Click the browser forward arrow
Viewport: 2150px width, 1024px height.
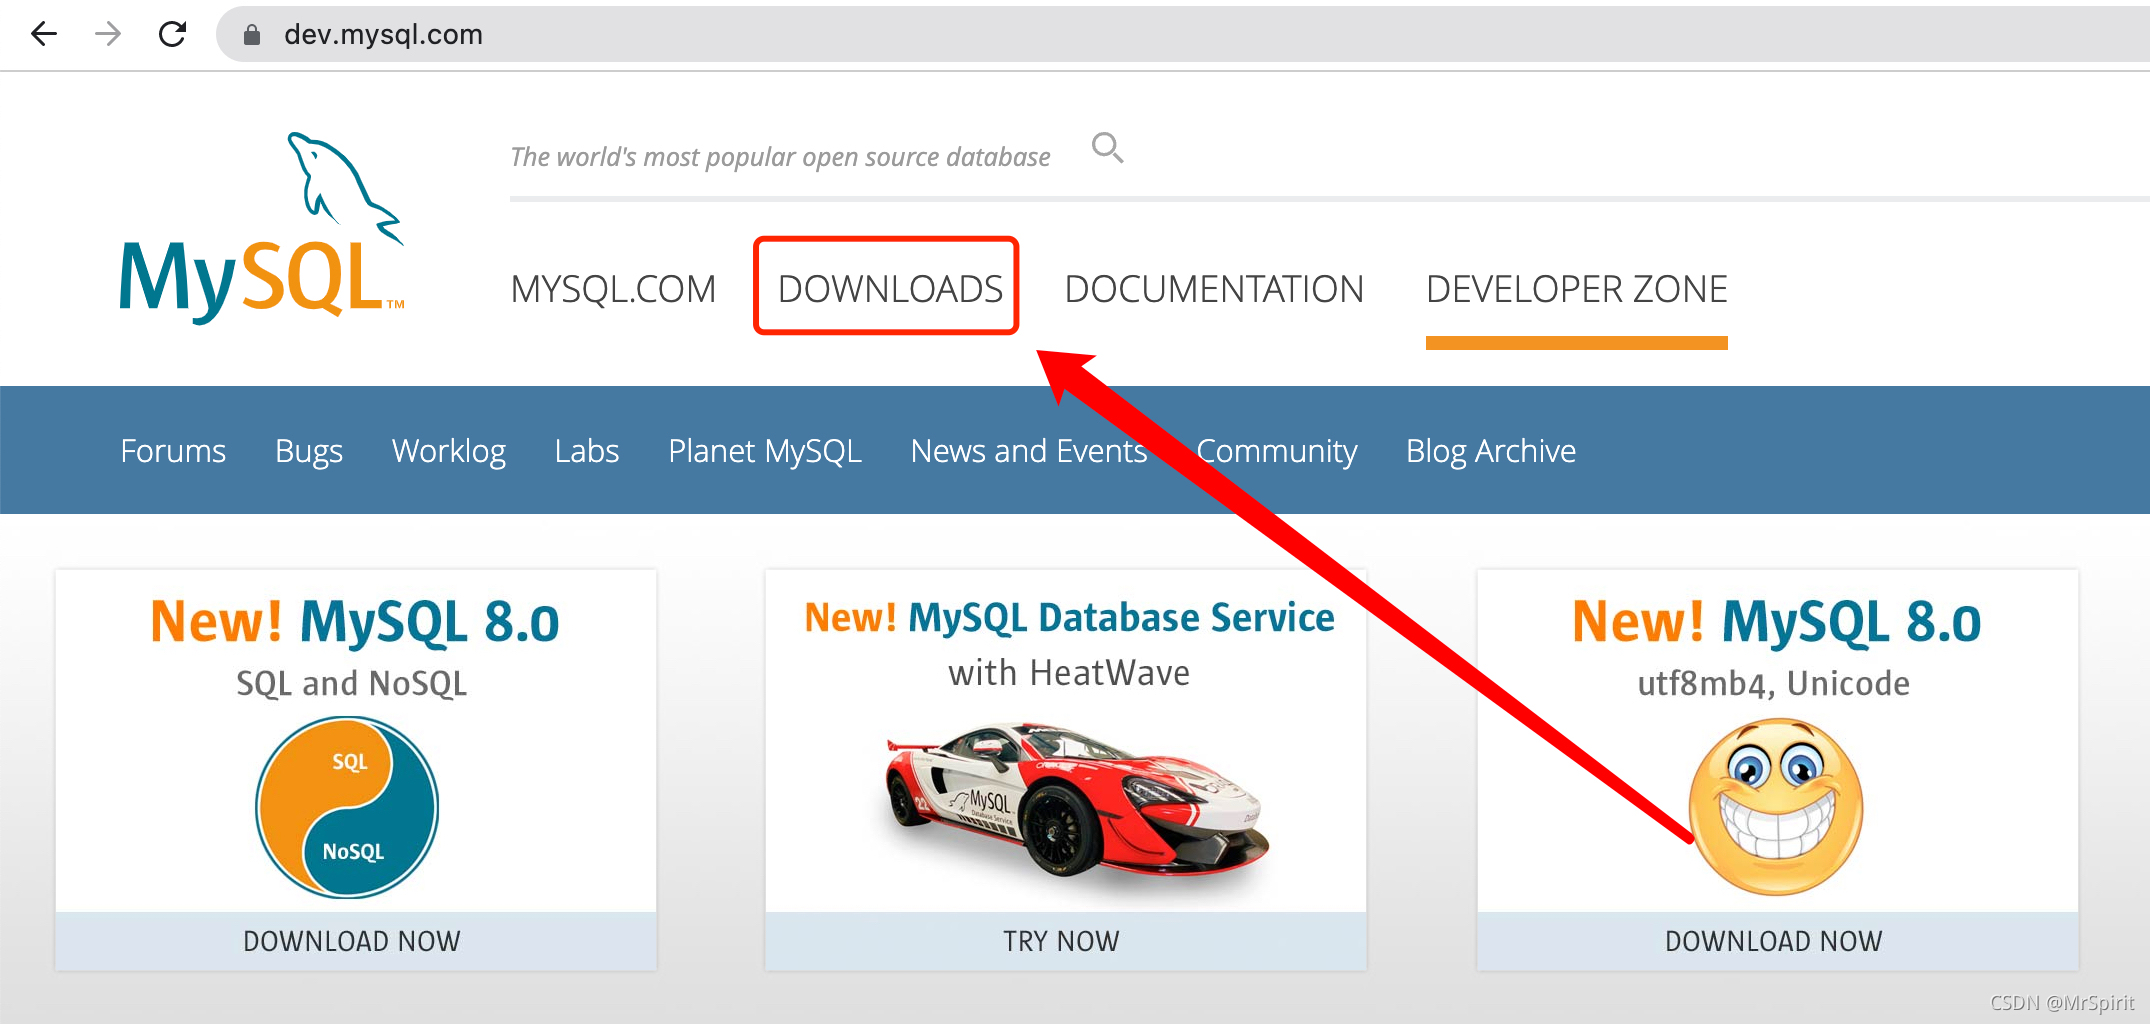click(x=108, y=34)
